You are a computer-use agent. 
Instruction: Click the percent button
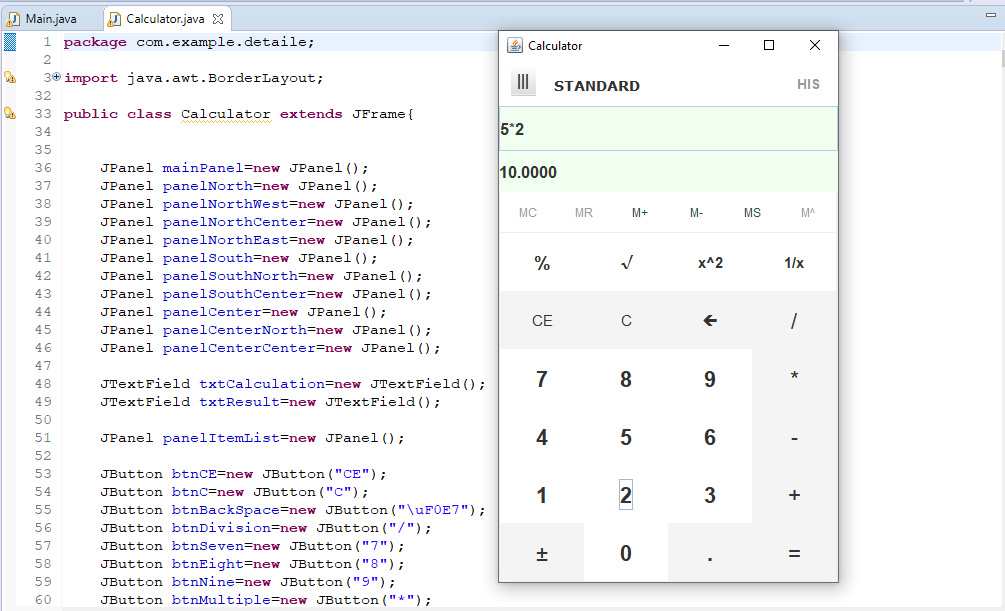pos(542,262)
